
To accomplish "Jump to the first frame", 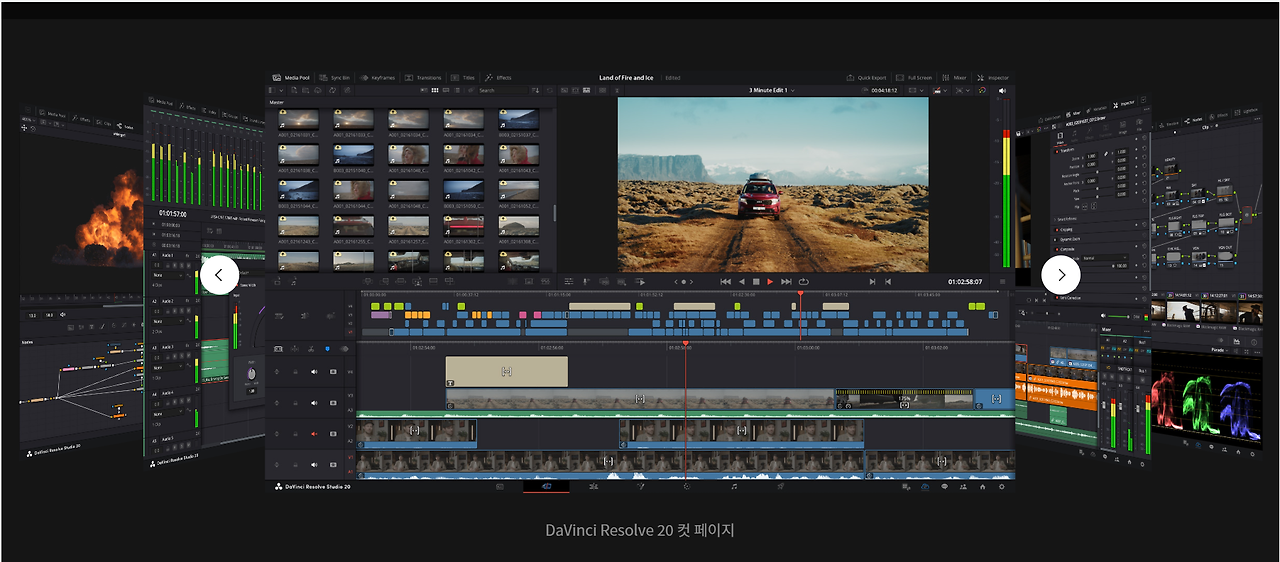I will pos(725,282).
